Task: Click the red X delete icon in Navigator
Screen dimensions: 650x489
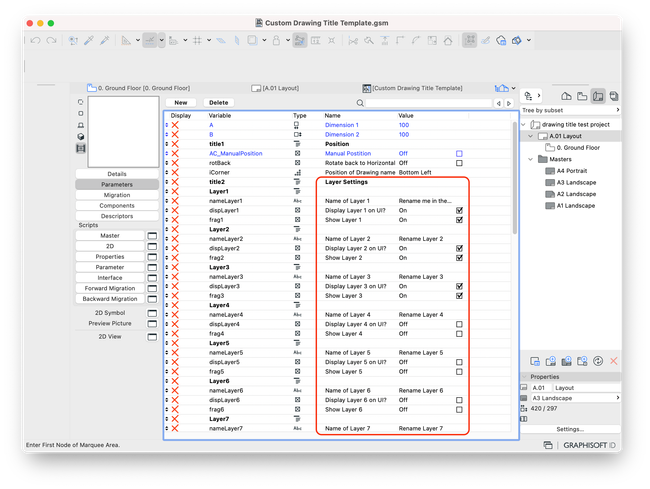Action: (614, 361)
